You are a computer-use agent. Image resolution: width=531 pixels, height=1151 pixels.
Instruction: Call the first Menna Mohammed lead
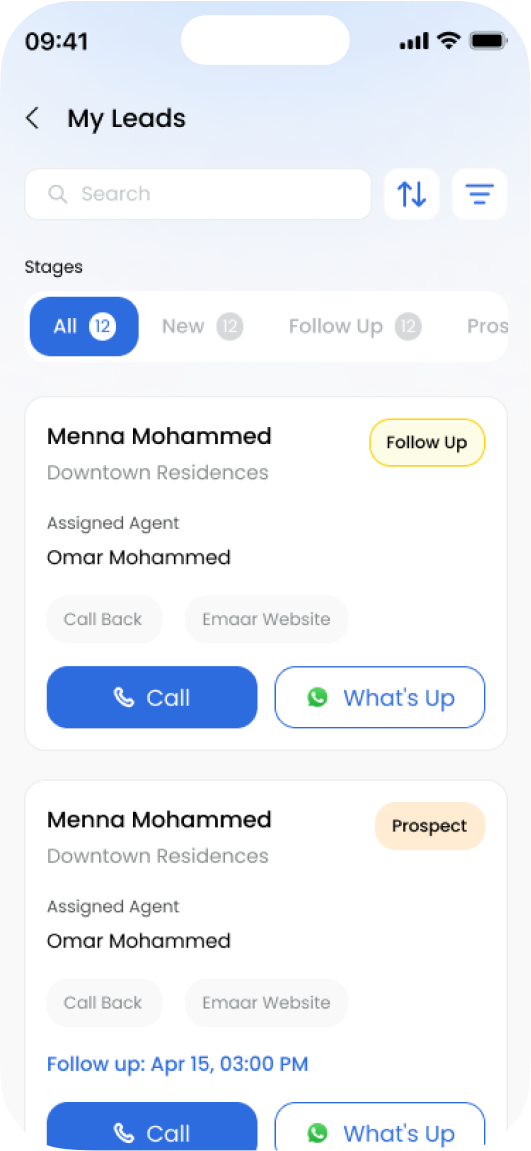(x=152, y=697)
